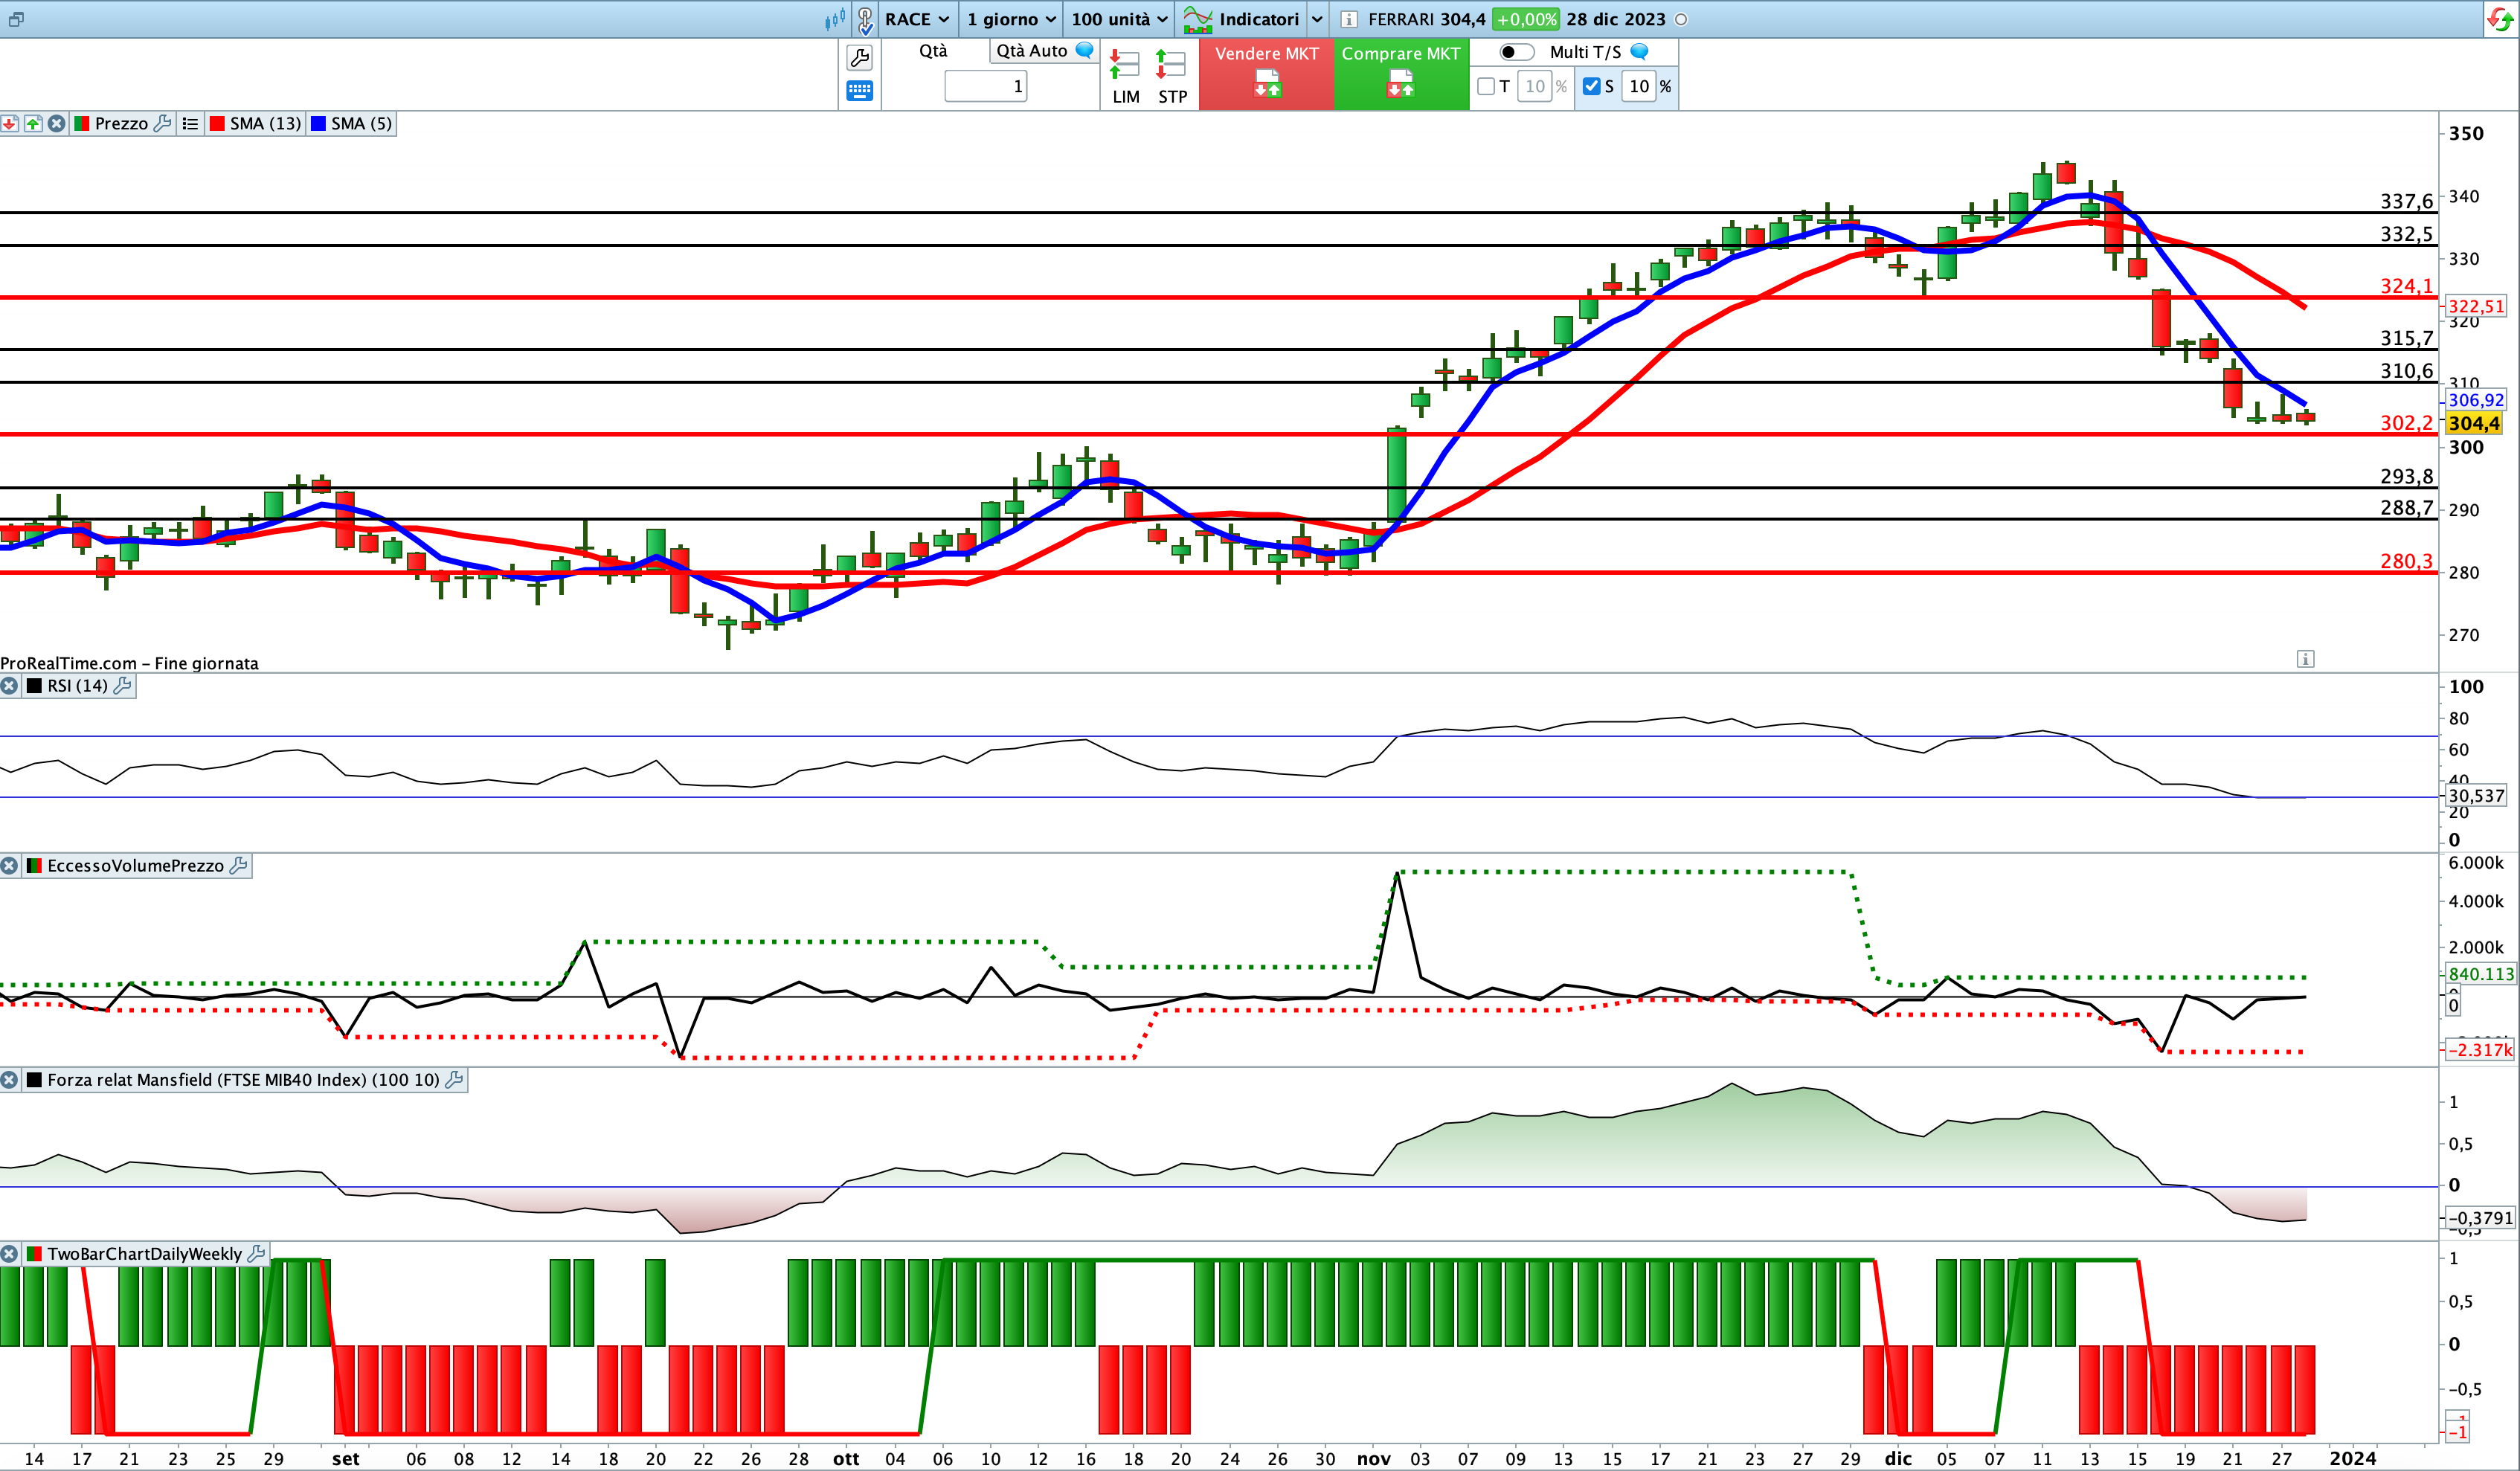Expand the arrow next to Indicatori
The image size is (2520, 1471).
click(x=1317, y=19)
